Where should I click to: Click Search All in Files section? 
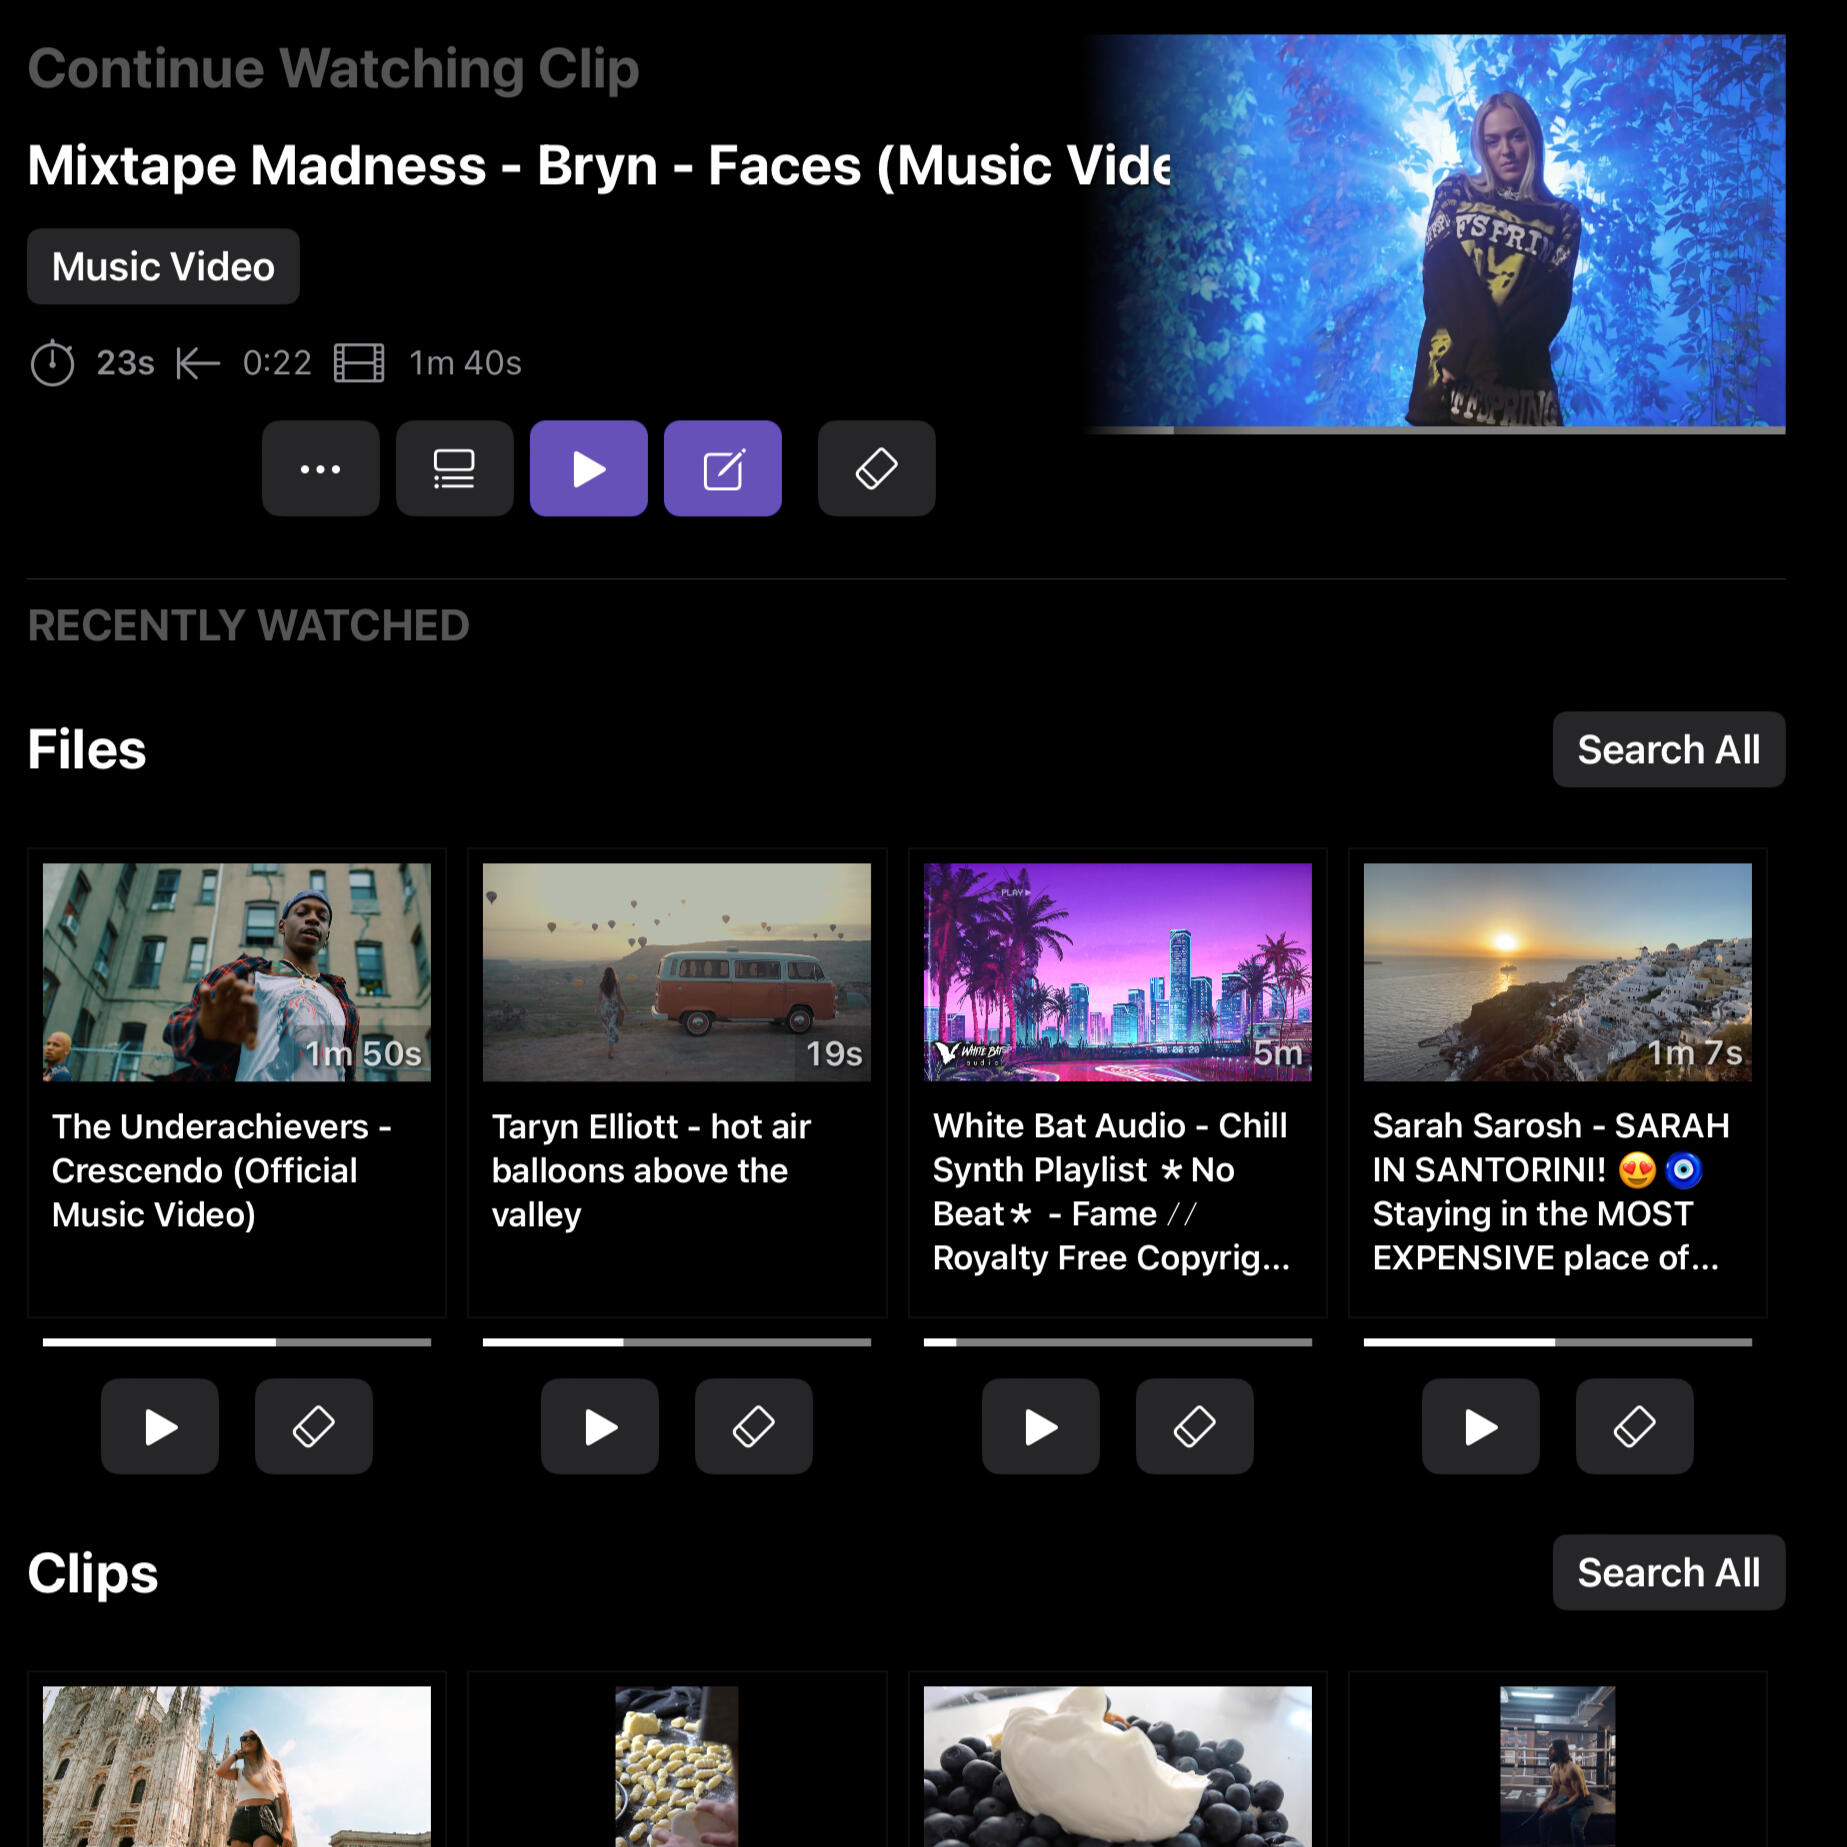click(x=1667, y=749)
